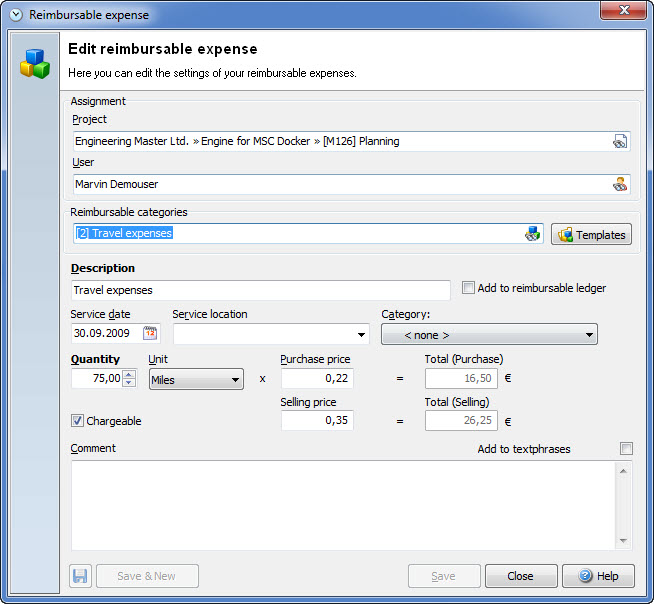Open the Category dropdown showing none
Image resolution: width=654 pixels, height=604 pixels.
[x=489, y=334]
